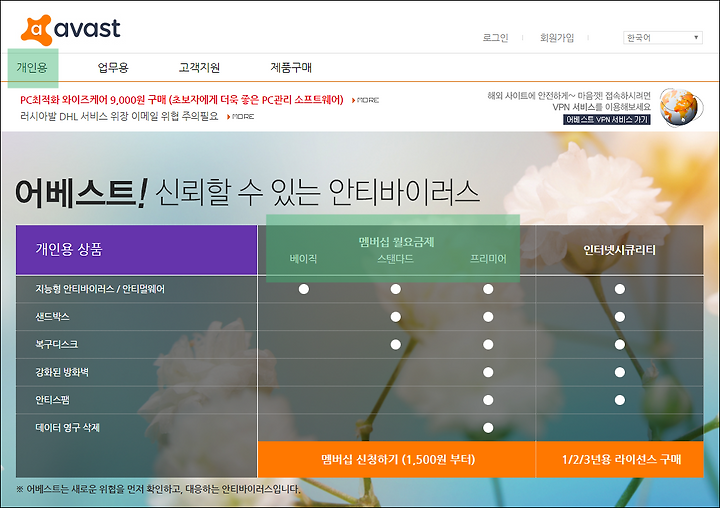Screen dimensions: 720x508
Task: Click 프리미어 dot in 안티스팸 row
Action: pos(488,400)
